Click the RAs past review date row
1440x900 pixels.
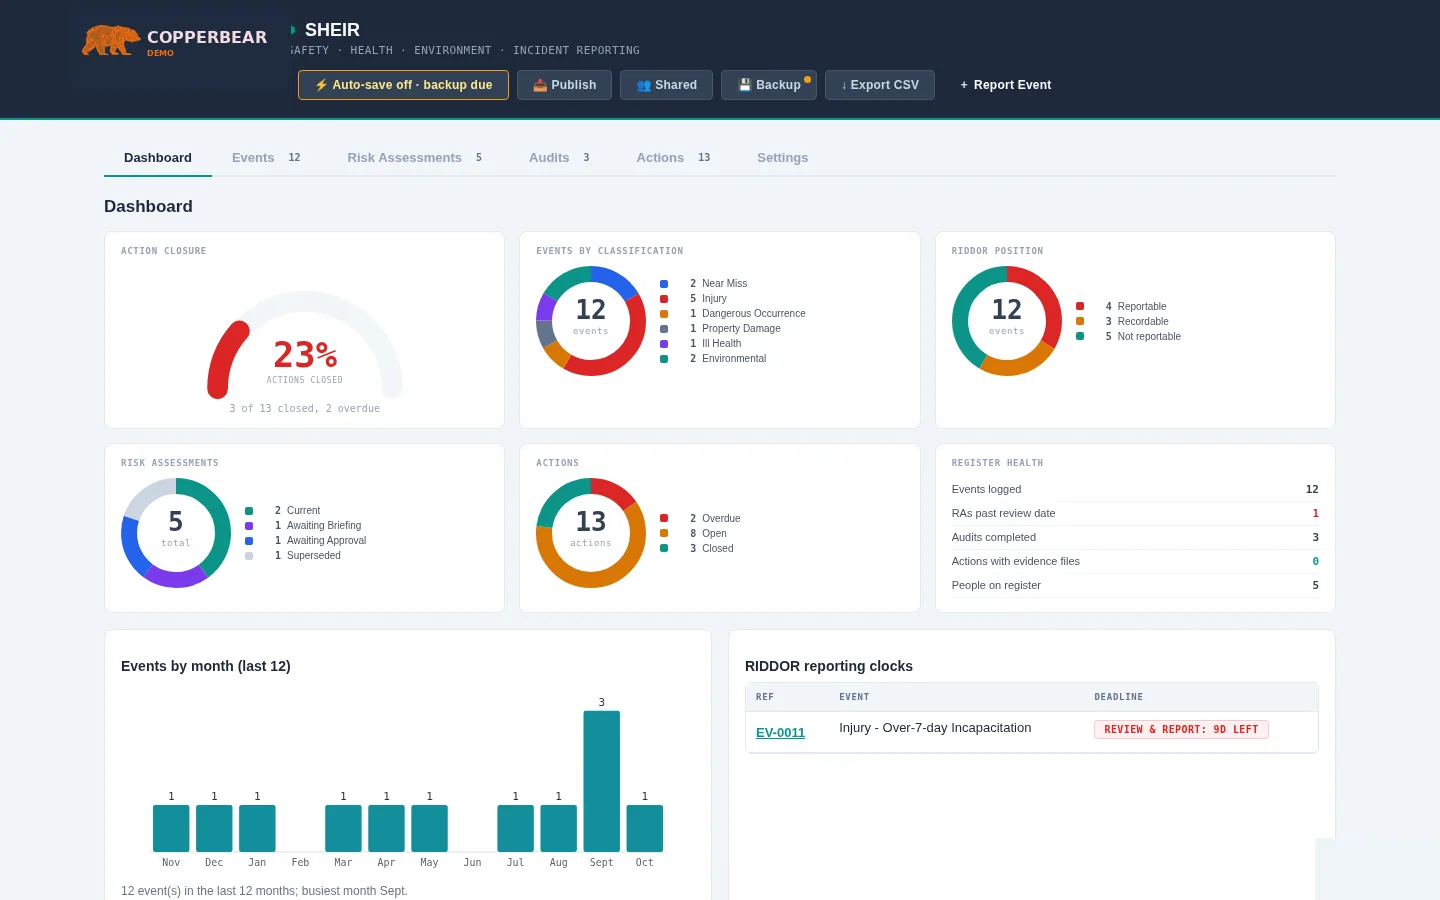(1135, 513)
